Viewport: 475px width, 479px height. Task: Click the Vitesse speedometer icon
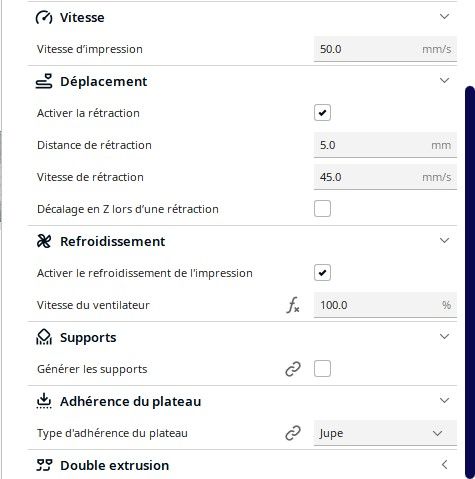tap(44, 17)
